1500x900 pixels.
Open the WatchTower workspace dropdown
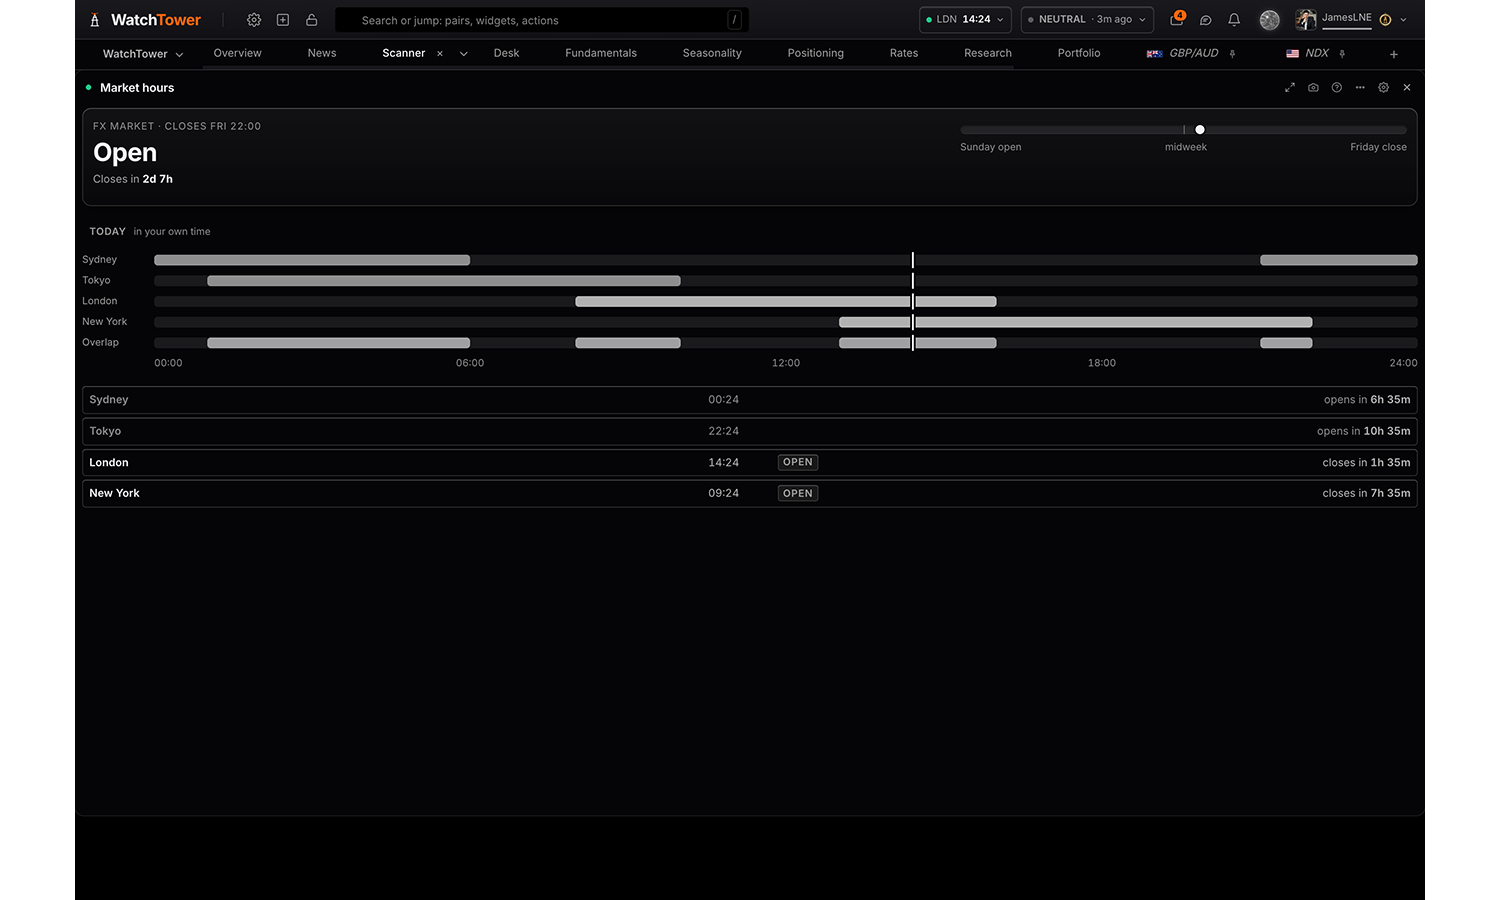pos(143,54)
